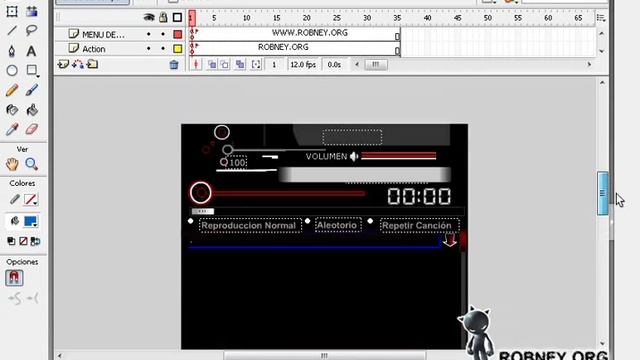This screenshot has height=360, width=640.
Task: Click timeline horizontal scrollbar thumb
Action: pos(376,64)
